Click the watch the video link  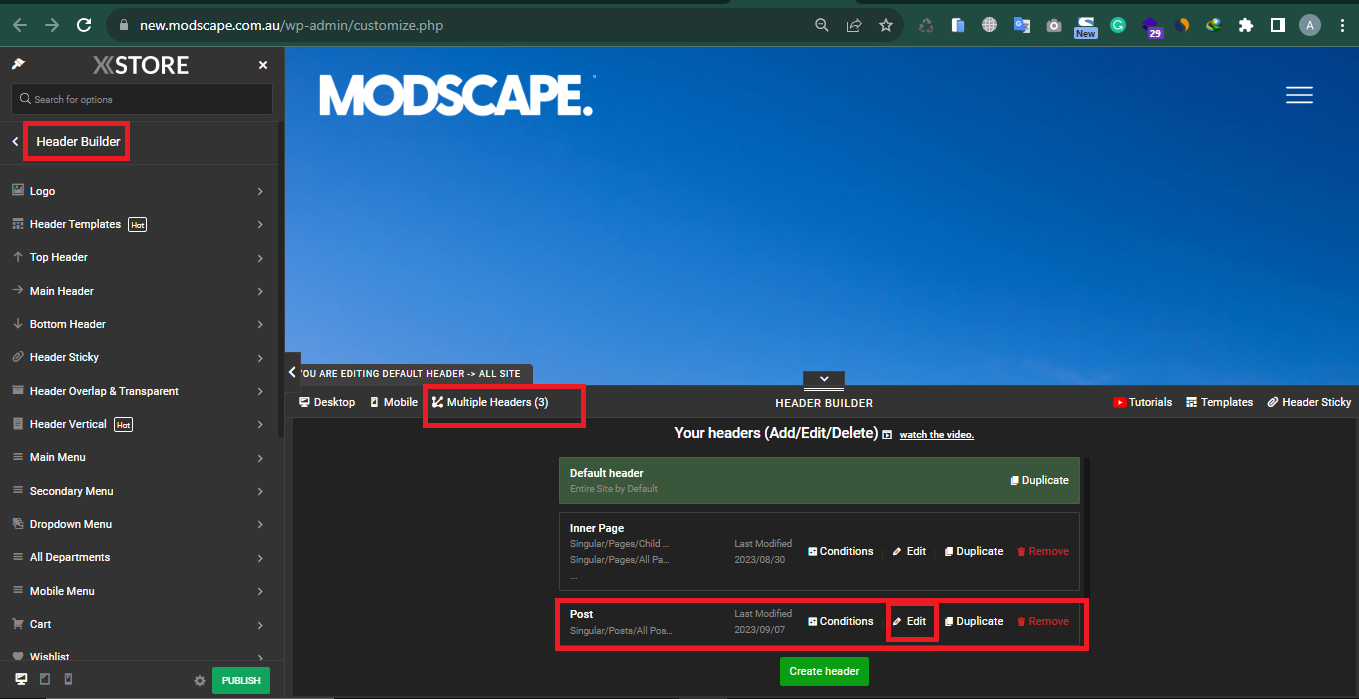tap(937, 435)
